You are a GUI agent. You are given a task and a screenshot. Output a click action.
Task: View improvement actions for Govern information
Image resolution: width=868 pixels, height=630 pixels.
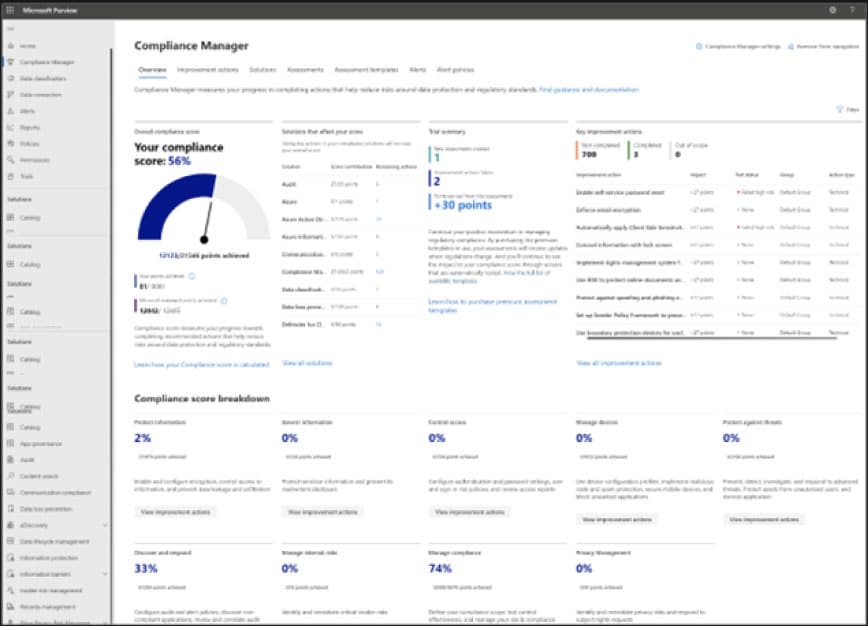pyautogui.click(x=322, y=512)
